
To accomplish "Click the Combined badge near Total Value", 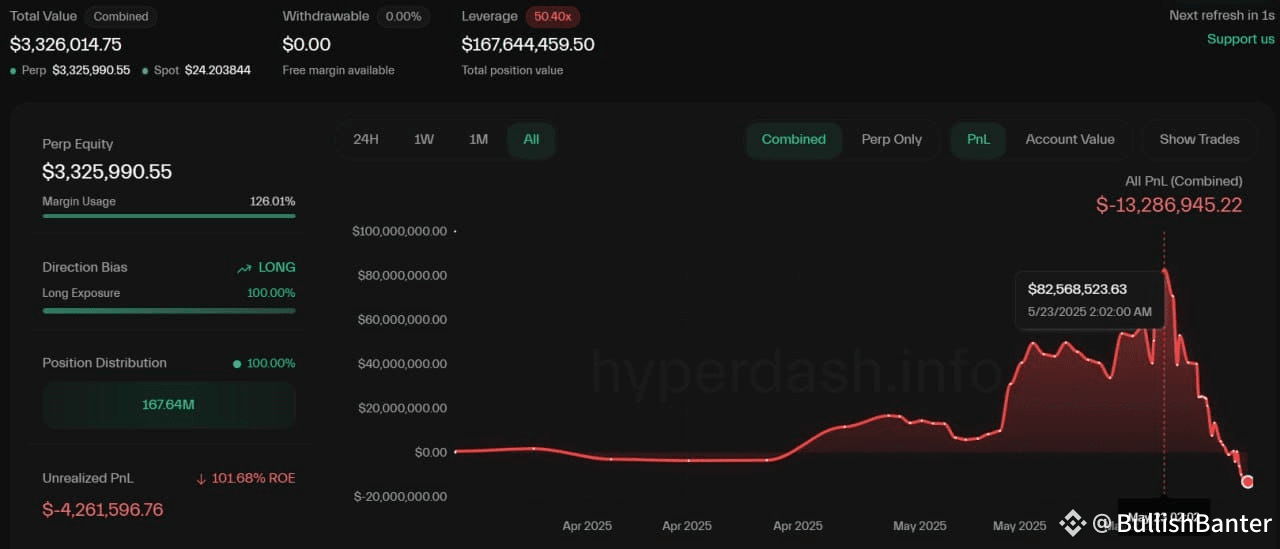I will pyautogui.click(x=120, y=16).
